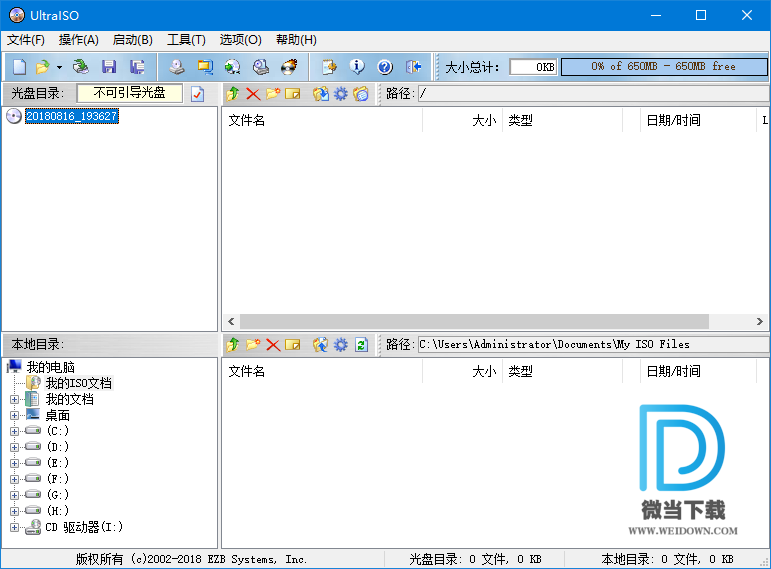The image size is (771, 569).
Task: Open the 工具(T) menu
Action: pyautogui.click(x=186, y=40)
